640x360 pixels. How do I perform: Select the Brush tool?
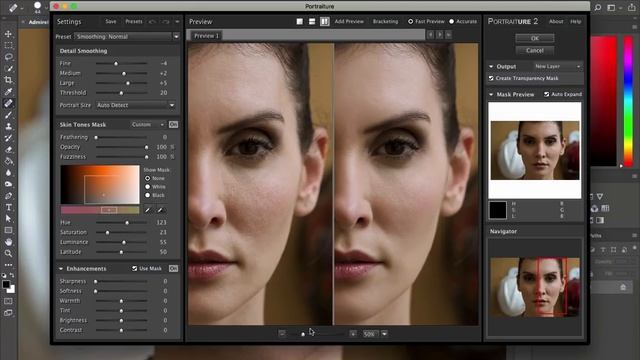[x=8, y=115]
